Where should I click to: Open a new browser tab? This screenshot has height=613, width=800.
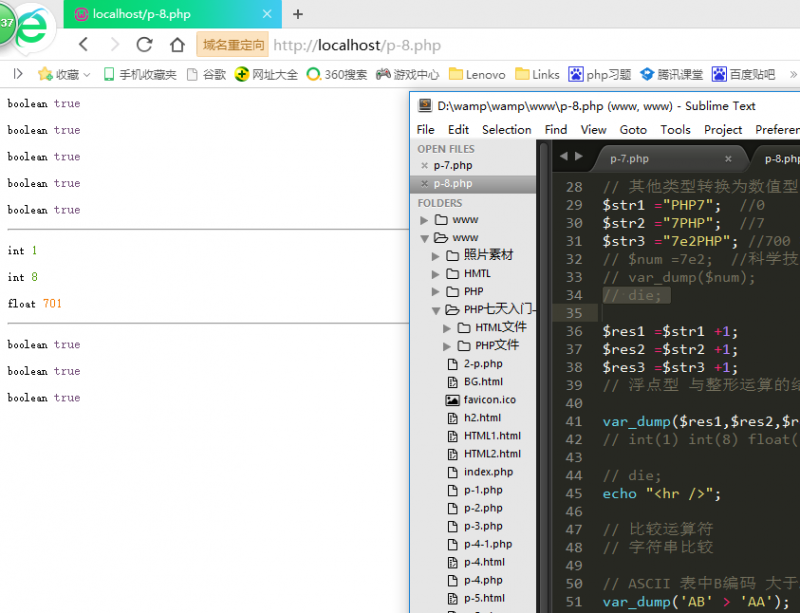coord(297,14)
